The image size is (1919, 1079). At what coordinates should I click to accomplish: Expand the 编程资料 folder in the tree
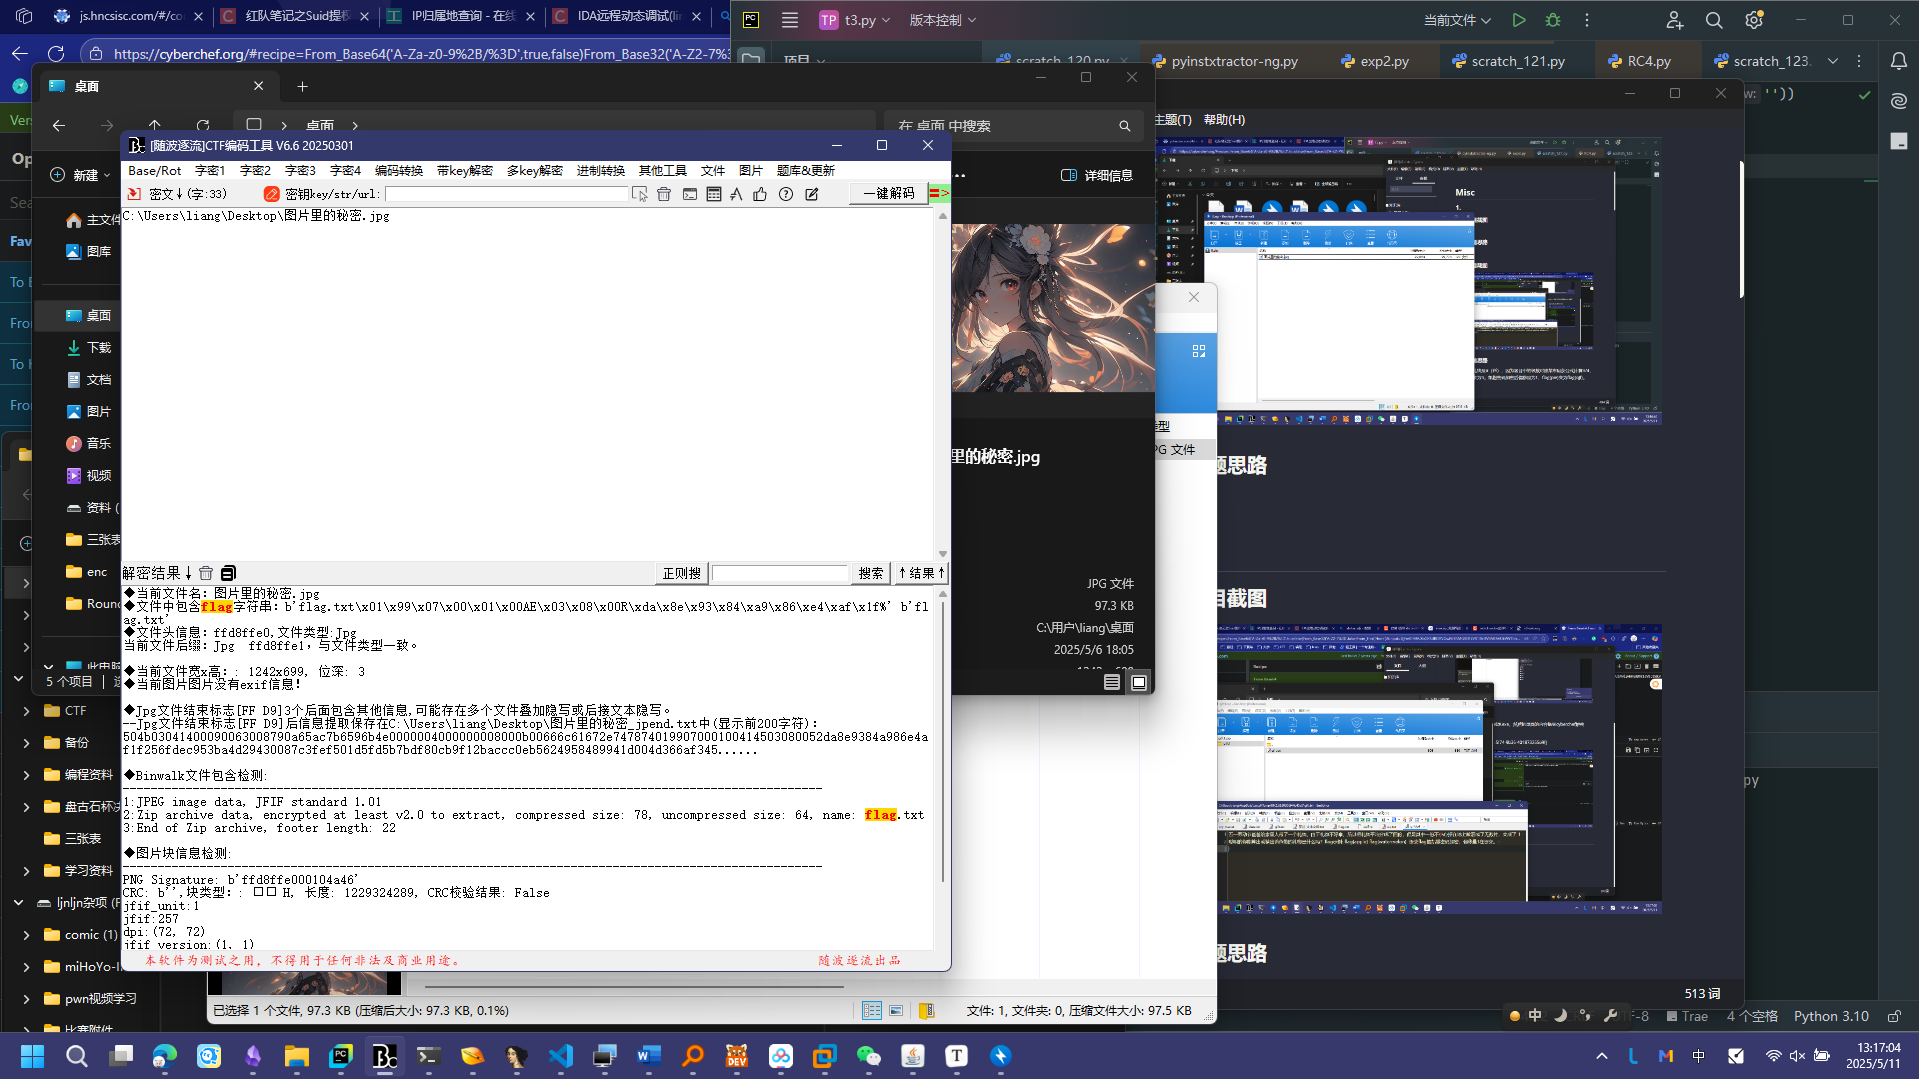26,775
